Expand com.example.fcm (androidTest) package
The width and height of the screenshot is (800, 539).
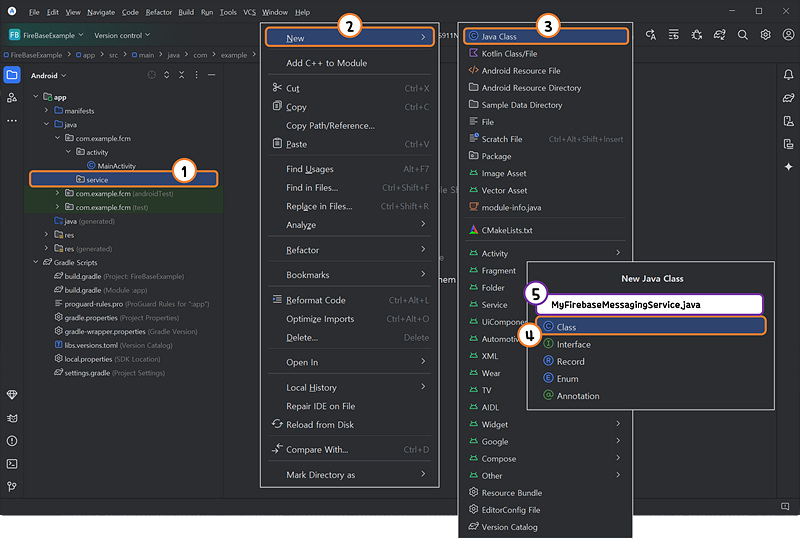click(57, 193)
